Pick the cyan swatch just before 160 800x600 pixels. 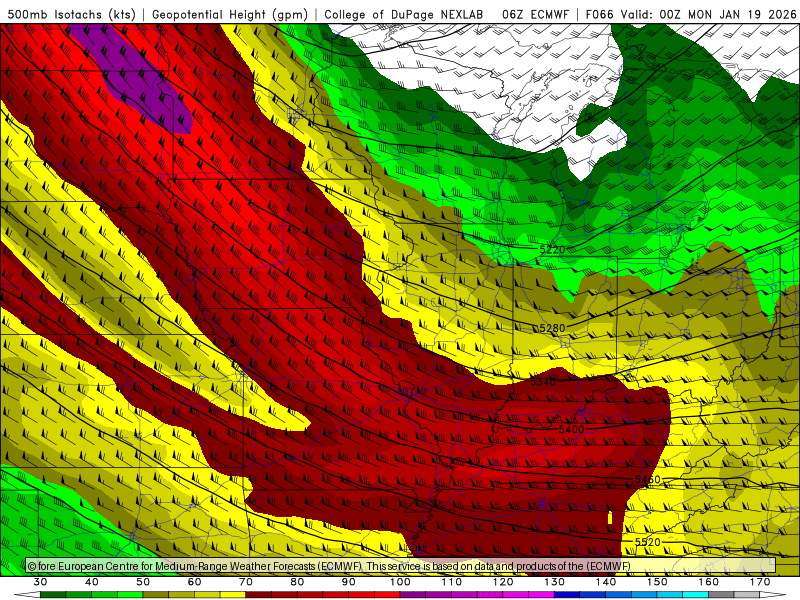pyautogui.click(x=696, y=595)
